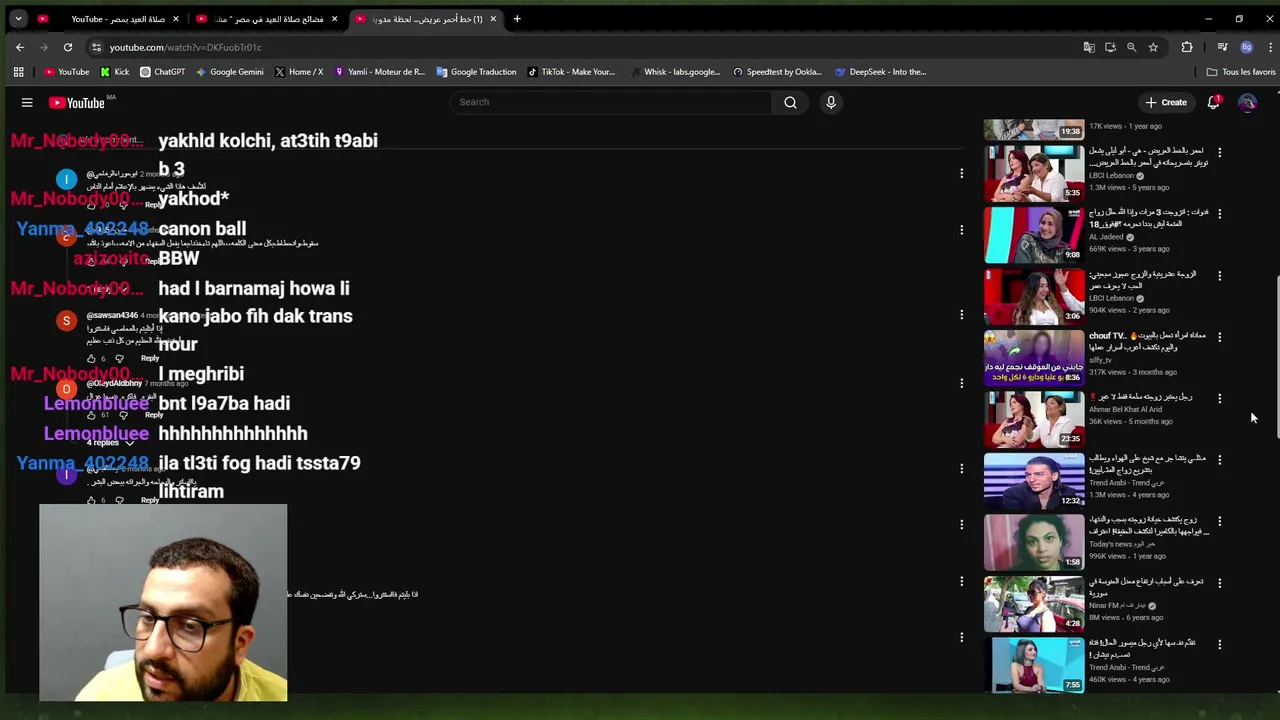Open the 12:32 Trend Arabi video thumbnail

1034,480
